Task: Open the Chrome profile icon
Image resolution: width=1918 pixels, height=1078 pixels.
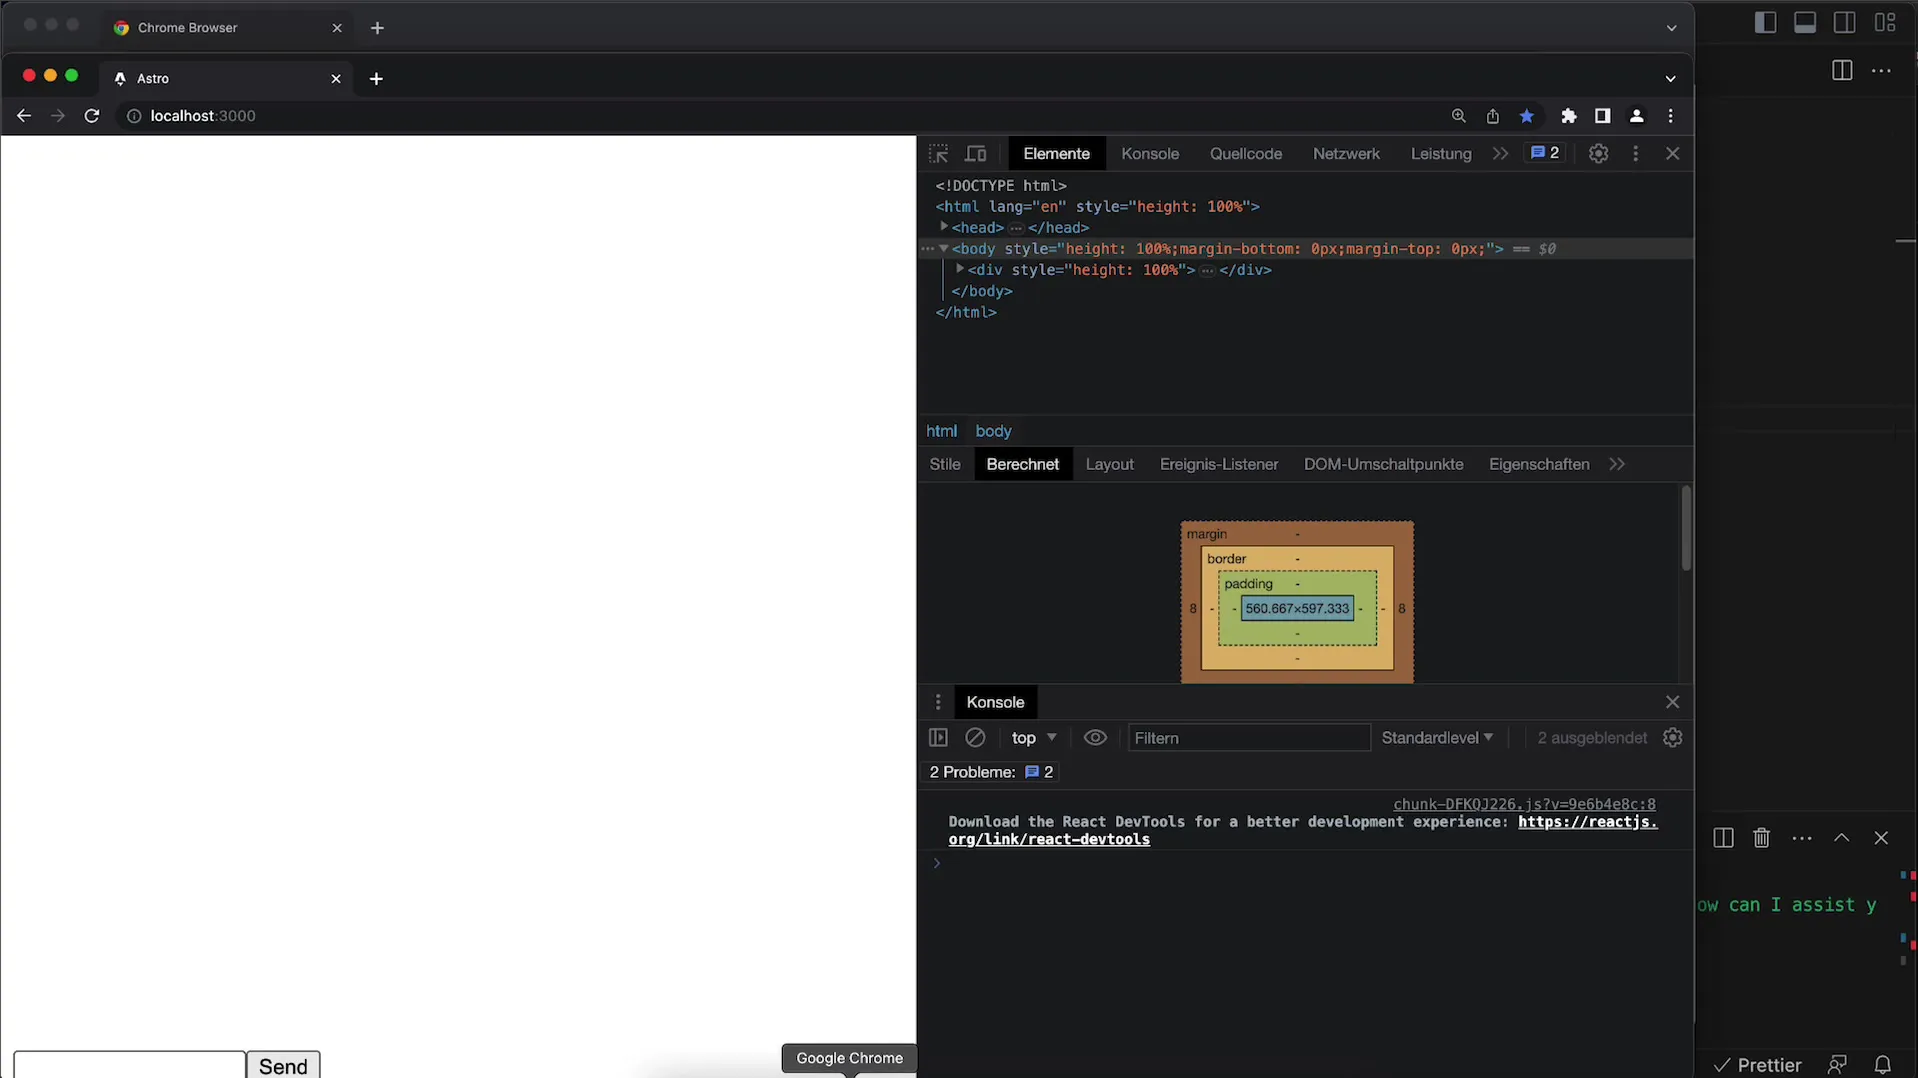Action: pos(1637,116)
